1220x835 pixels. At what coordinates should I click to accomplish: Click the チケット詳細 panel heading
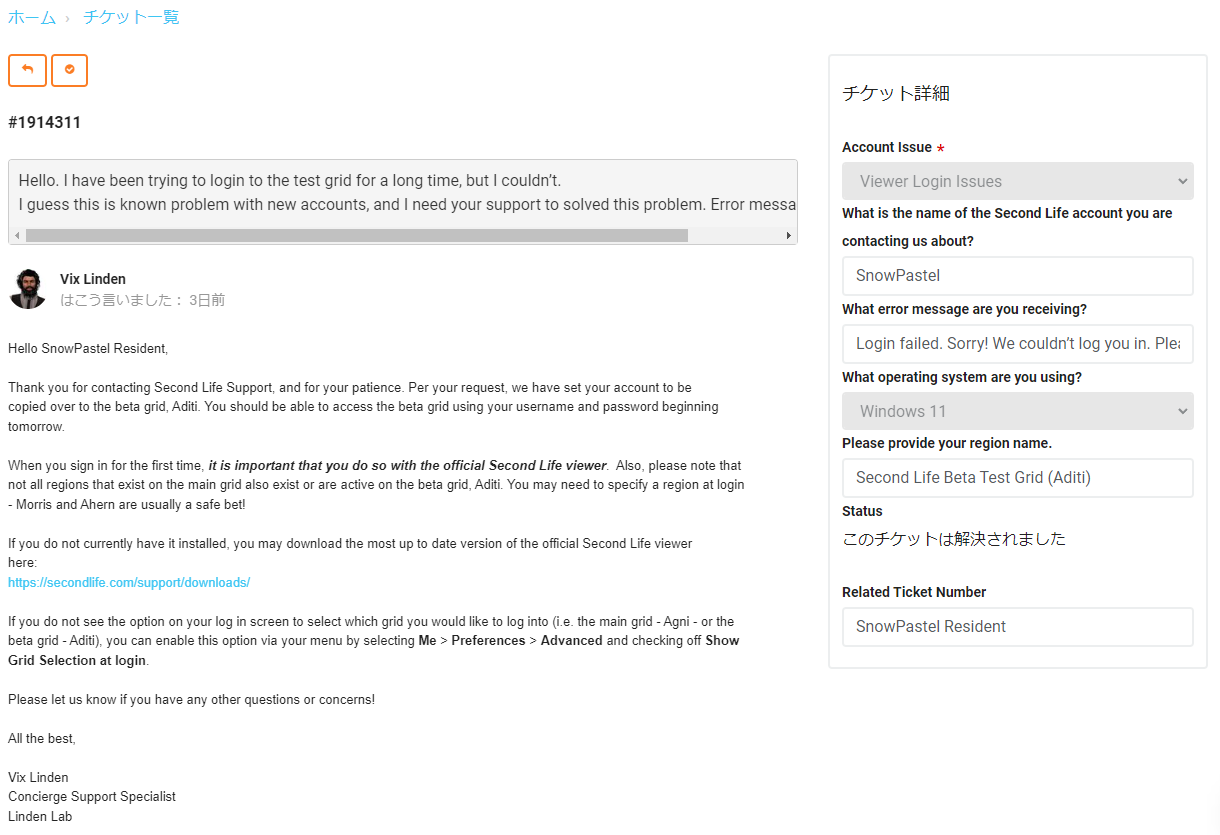click(x=895, y=94)
